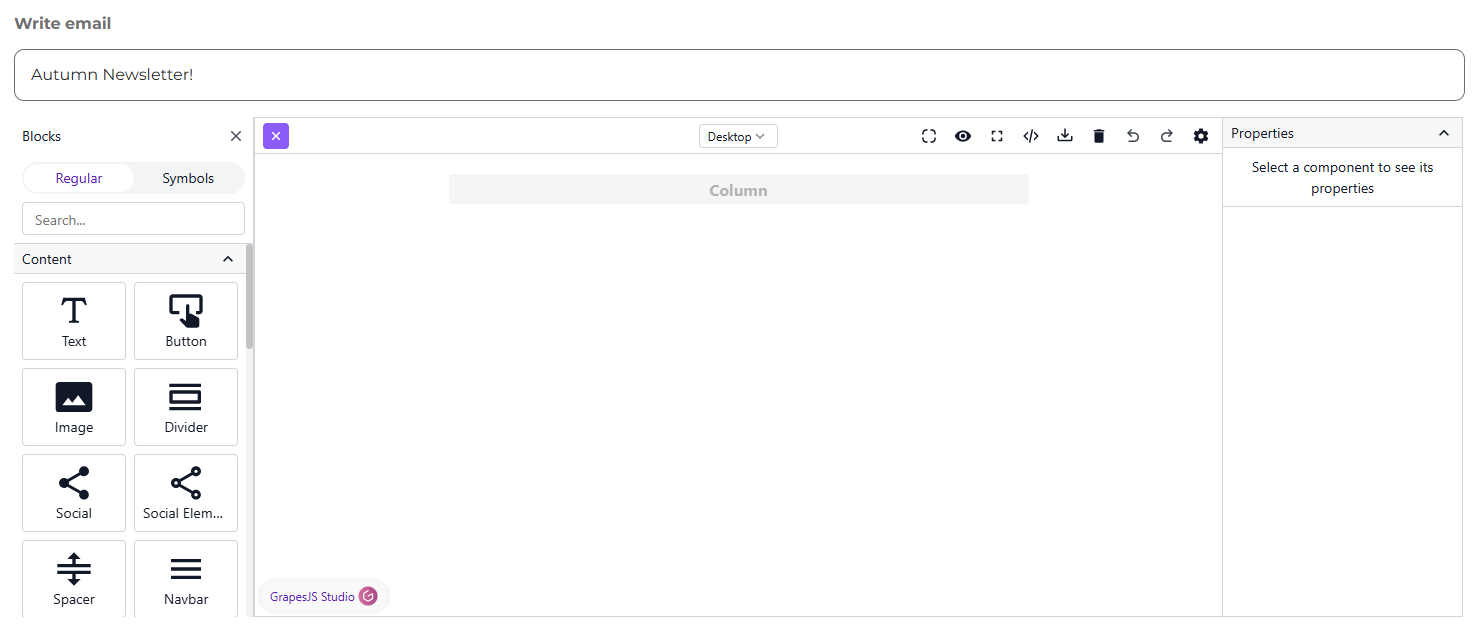Switch to the Symbols tab
This screenshot has height=626, width=1476.
pos(187,178)
